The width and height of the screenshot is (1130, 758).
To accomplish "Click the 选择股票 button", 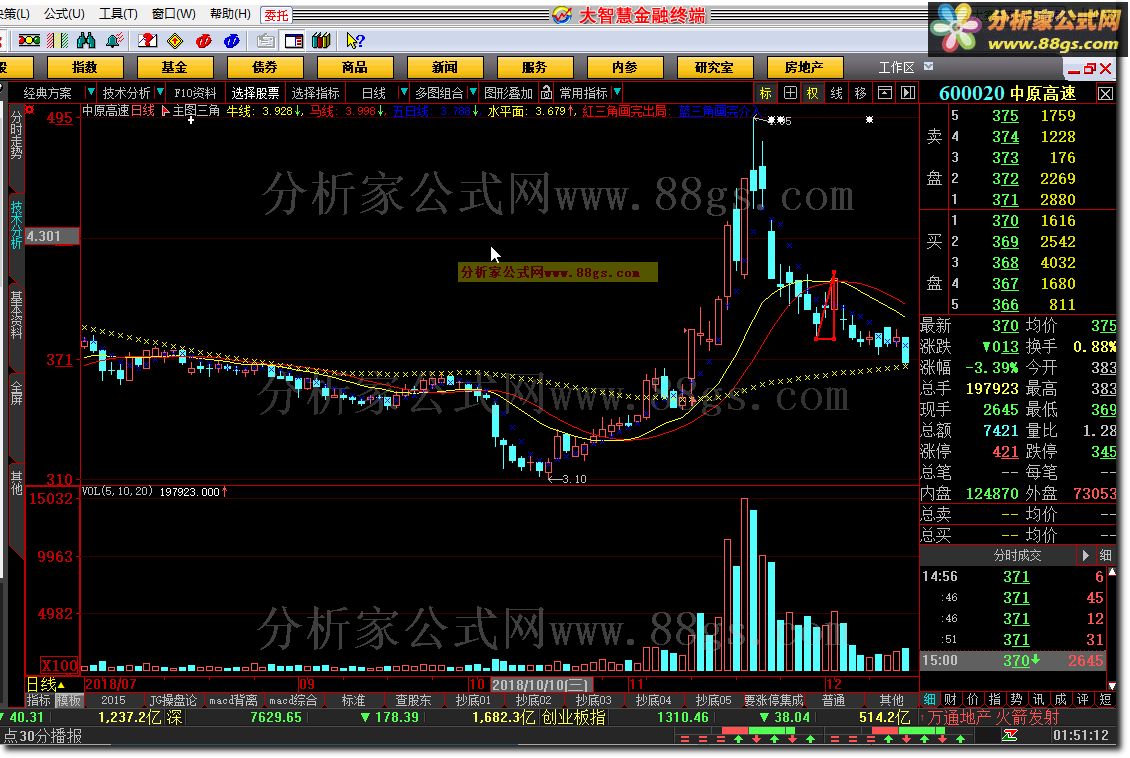I will click(x=255, y=93).
